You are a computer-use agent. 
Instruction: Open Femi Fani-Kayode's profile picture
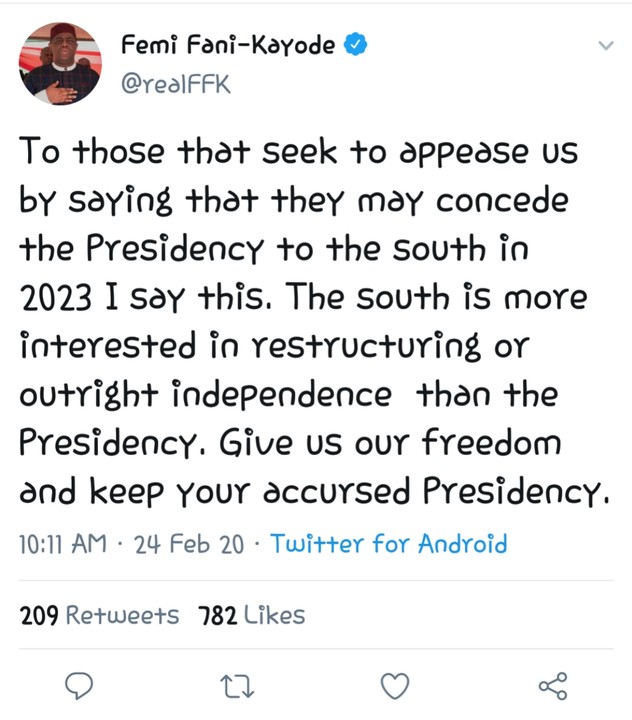(61, 63)
